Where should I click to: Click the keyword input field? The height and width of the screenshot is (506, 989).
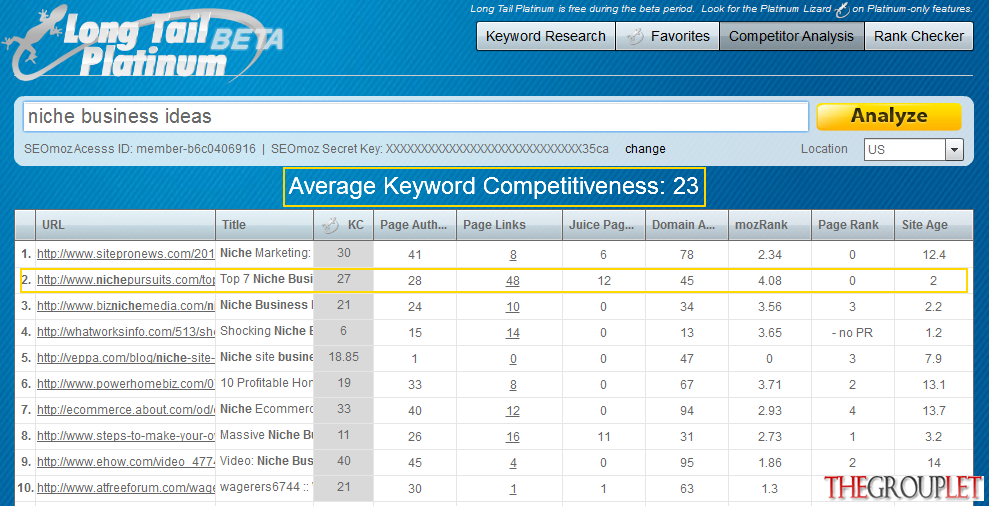click(415, 116)
